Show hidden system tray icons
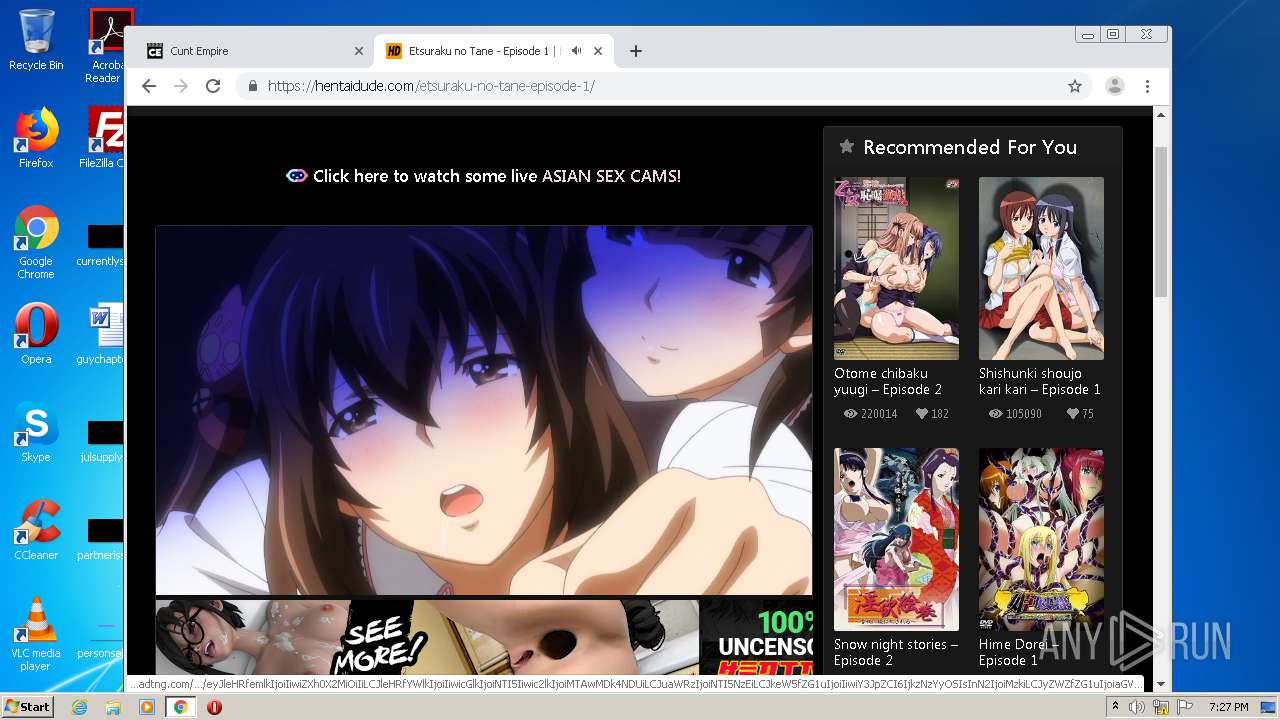This screenshot has width=1280, height=720. point(1115,707)
